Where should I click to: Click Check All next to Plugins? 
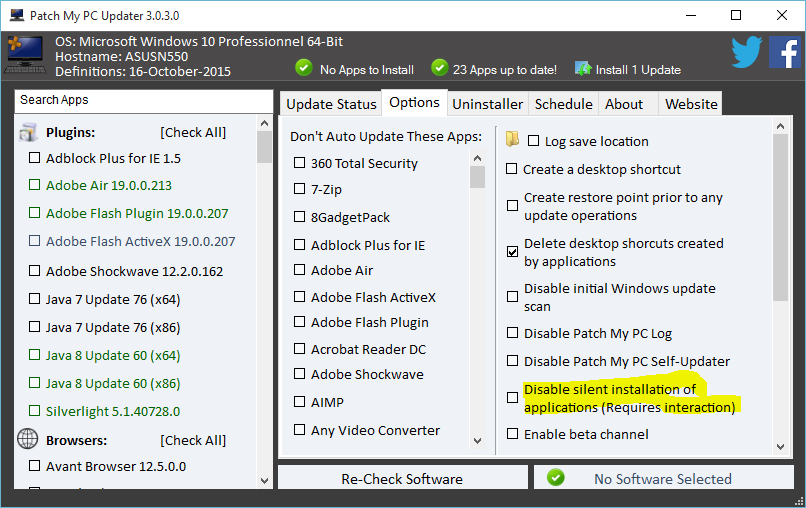tap(193, 132)
